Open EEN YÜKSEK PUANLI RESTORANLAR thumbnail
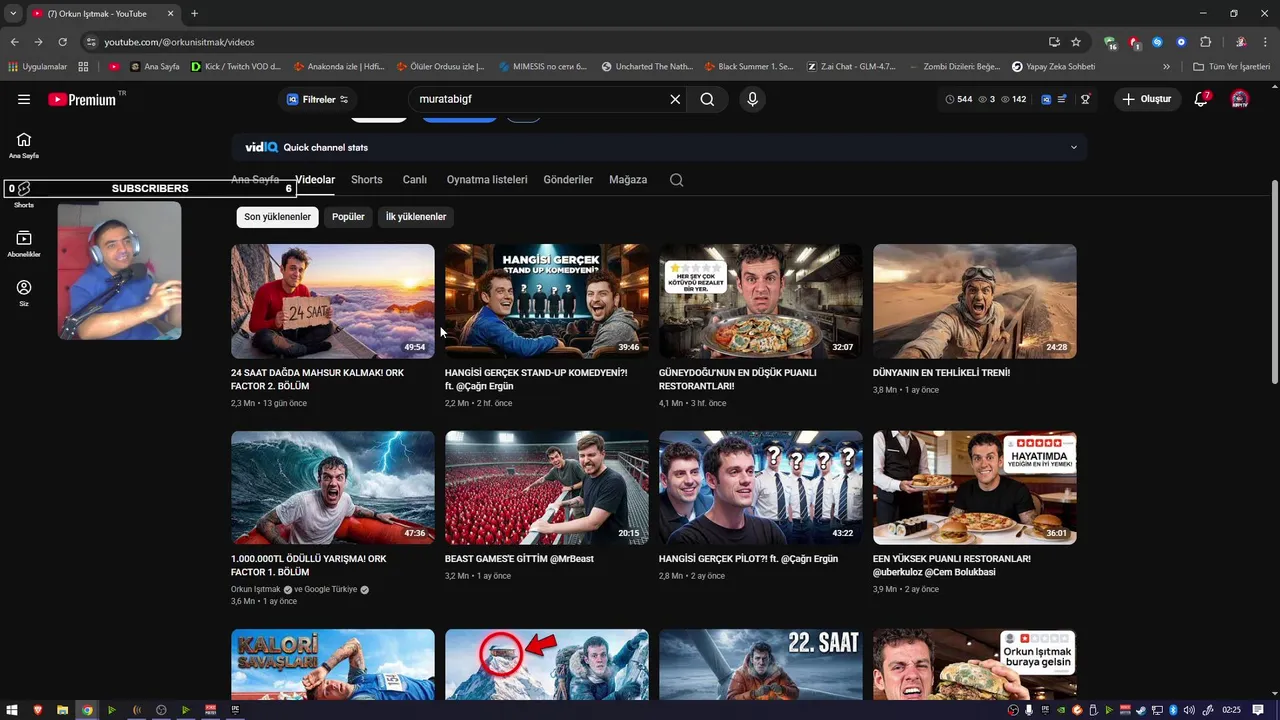The height and width of the screenshot is (720, 1280). pyautogui.click(x=975, y=488)
